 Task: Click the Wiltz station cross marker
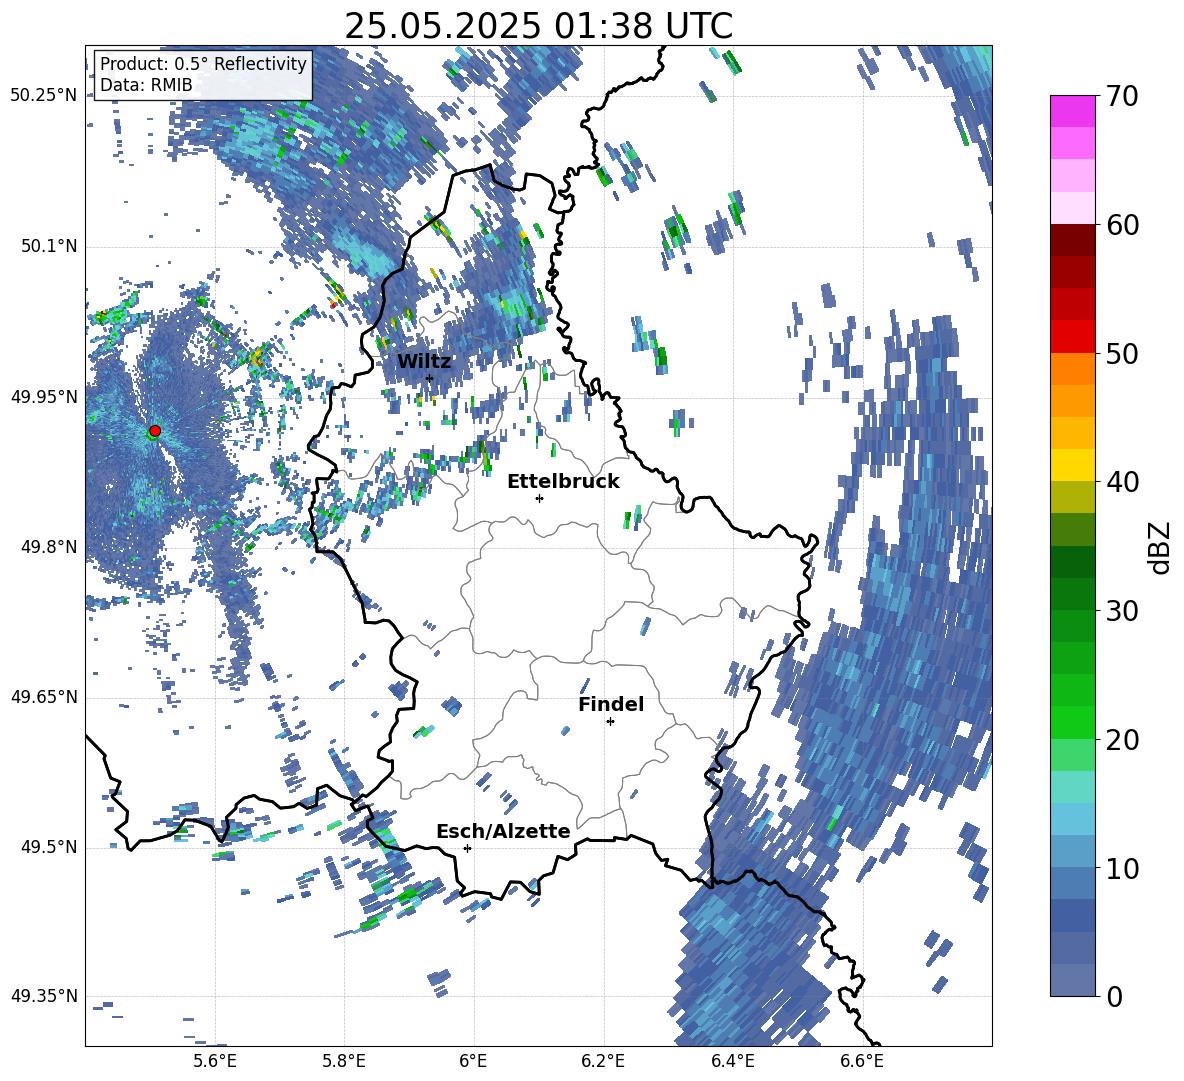pos(430,378)
